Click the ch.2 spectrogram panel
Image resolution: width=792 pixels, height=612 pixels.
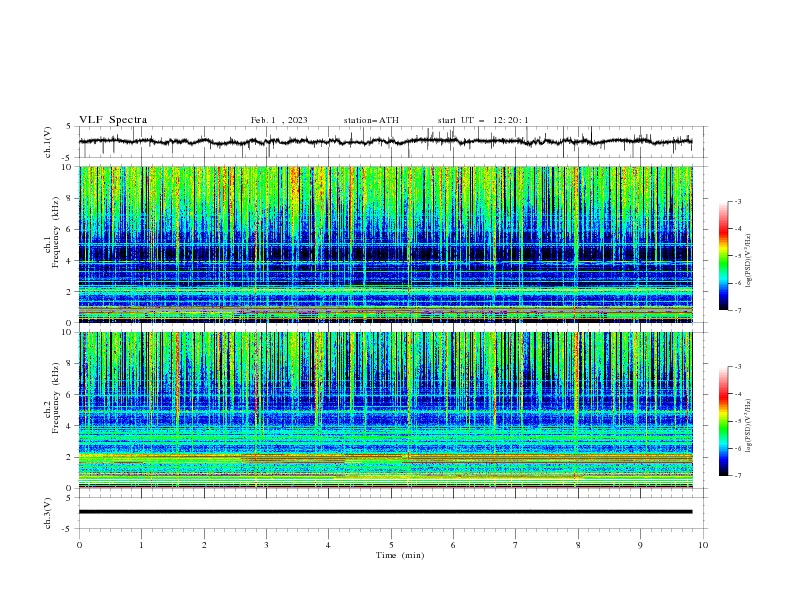[385, 410]
